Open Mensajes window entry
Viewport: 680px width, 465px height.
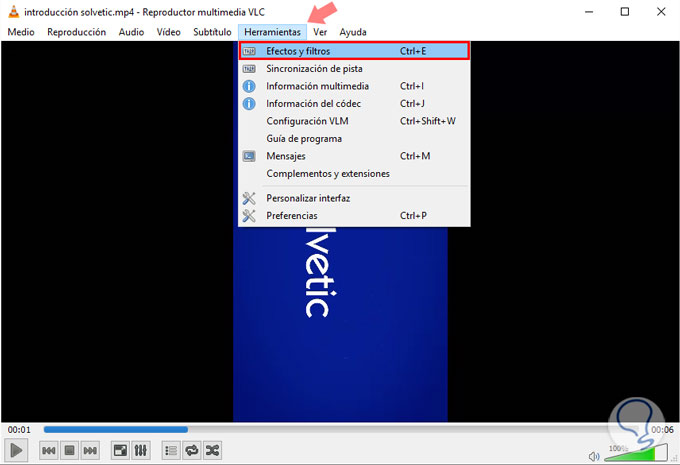tap(354, 156)
